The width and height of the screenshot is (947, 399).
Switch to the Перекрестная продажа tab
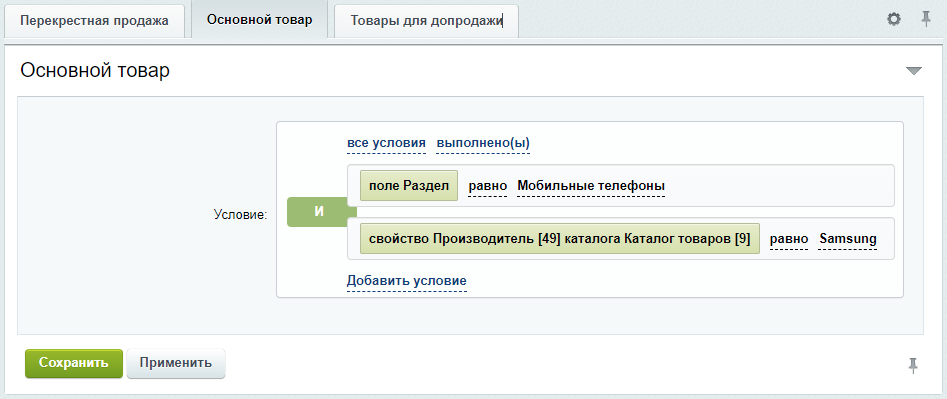pyautogui.click(x=94, y=21)
